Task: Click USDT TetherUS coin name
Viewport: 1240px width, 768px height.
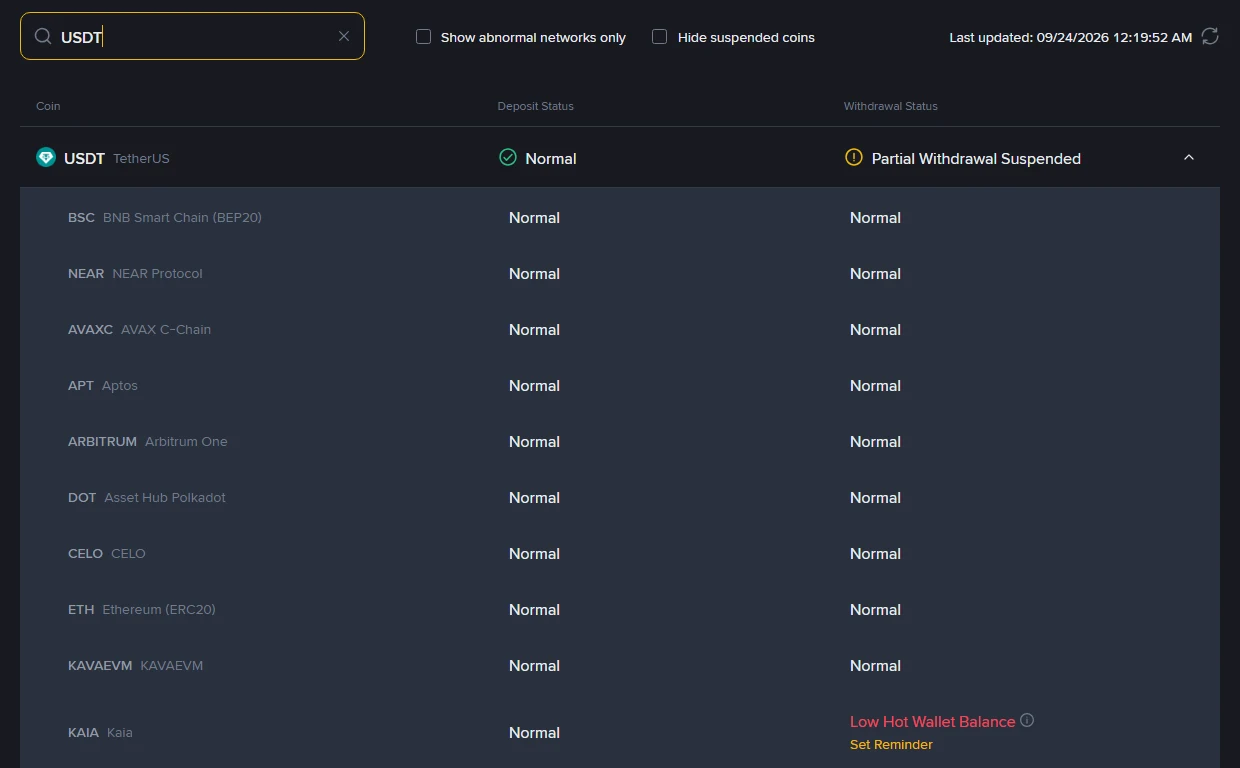Action: pos(117,158)
